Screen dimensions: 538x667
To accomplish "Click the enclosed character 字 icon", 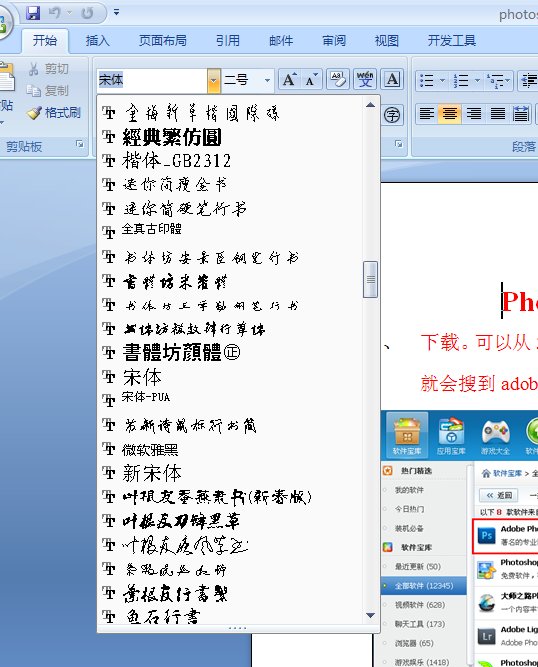I will pyautogui.click(x=392, y=115).
